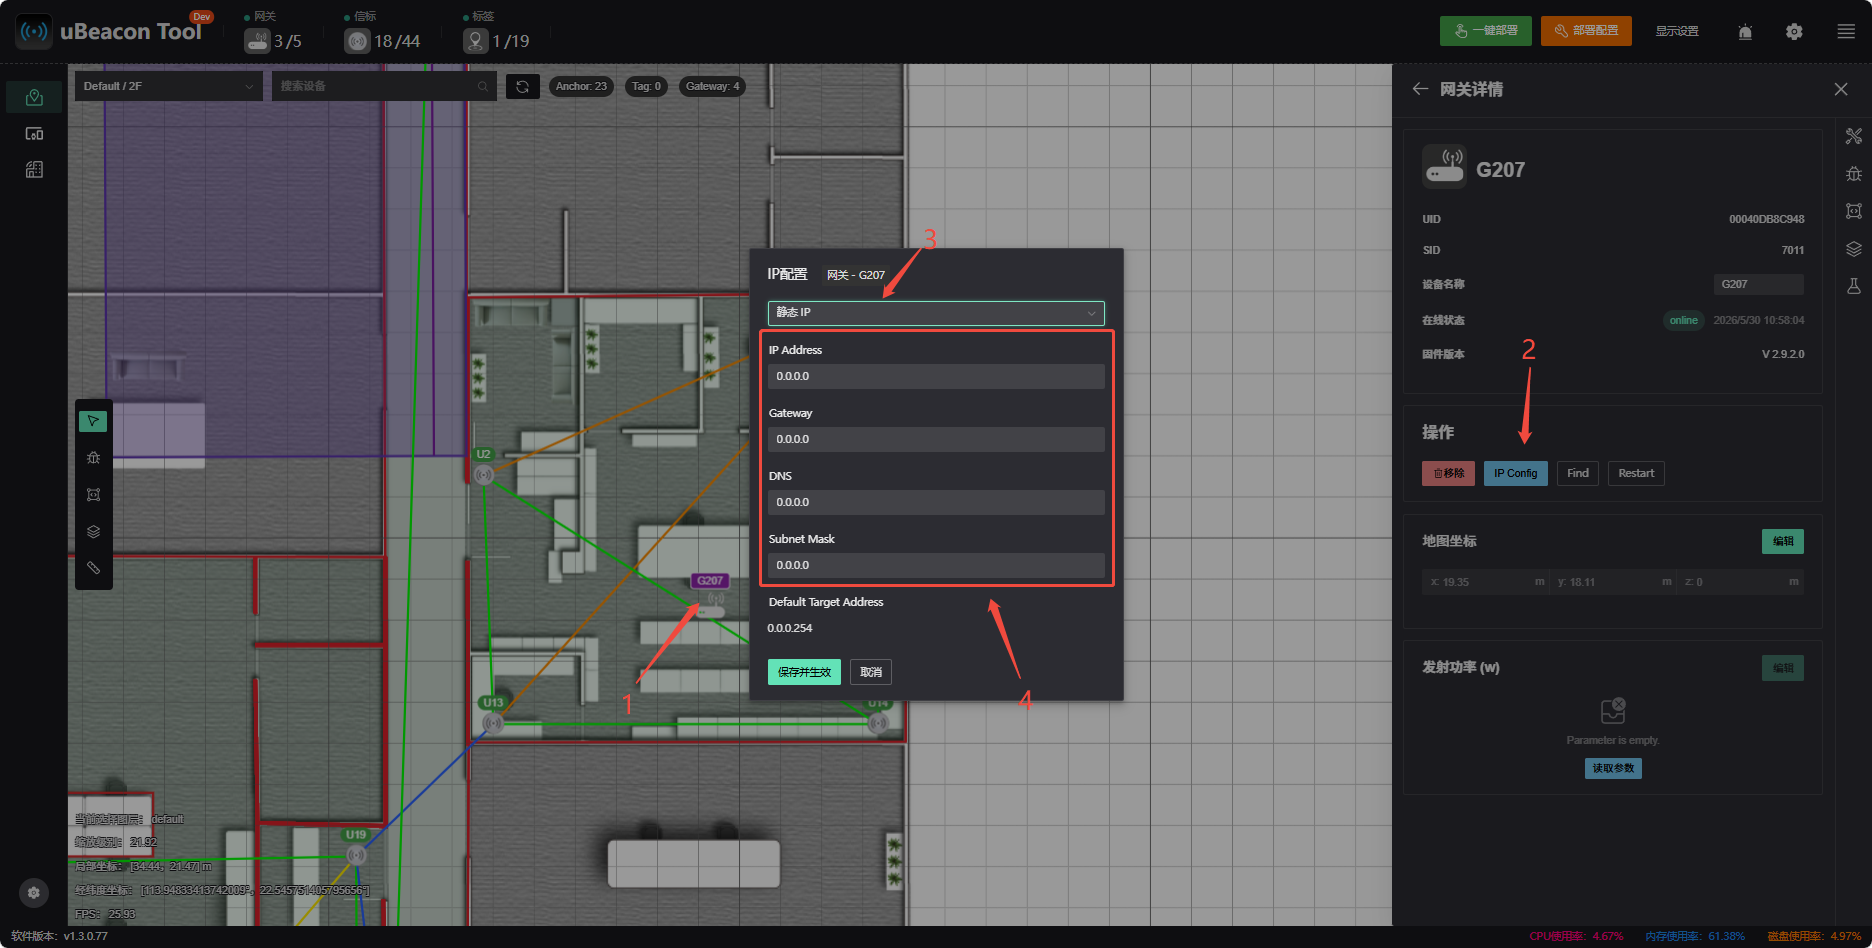Click 保存并生效 to save IP settings

[x=804, y=672]
